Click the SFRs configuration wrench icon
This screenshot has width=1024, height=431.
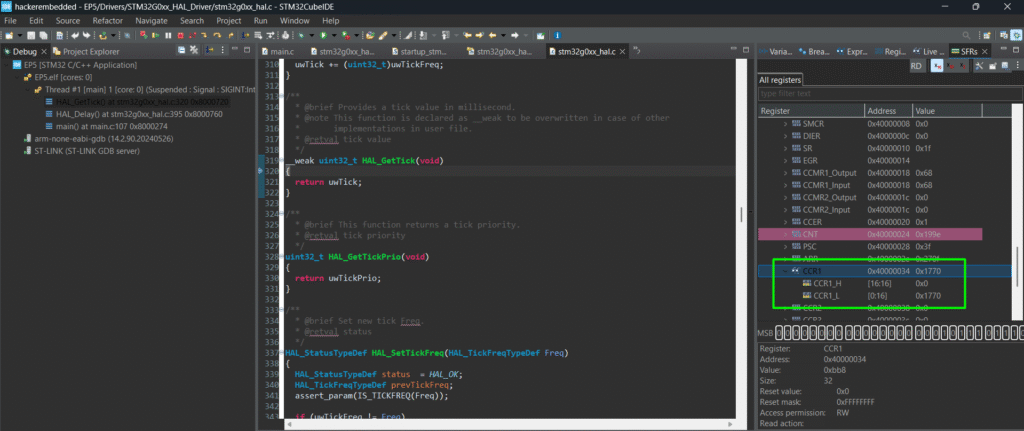pos(979,65)
